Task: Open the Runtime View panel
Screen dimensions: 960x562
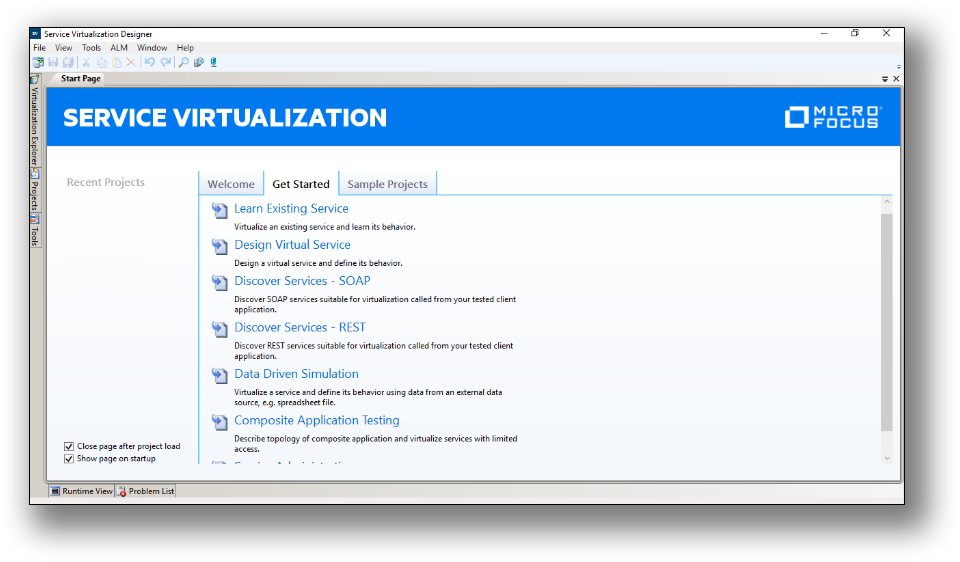Action: [81, 491]
